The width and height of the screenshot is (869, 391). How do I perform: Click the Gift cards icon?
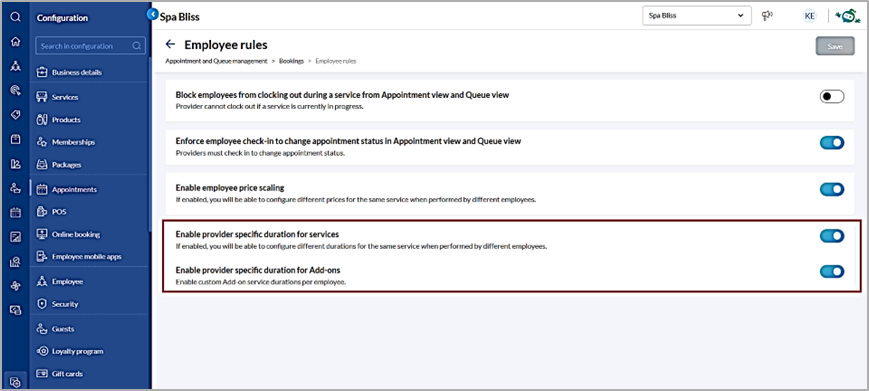(x=42, y=374)
